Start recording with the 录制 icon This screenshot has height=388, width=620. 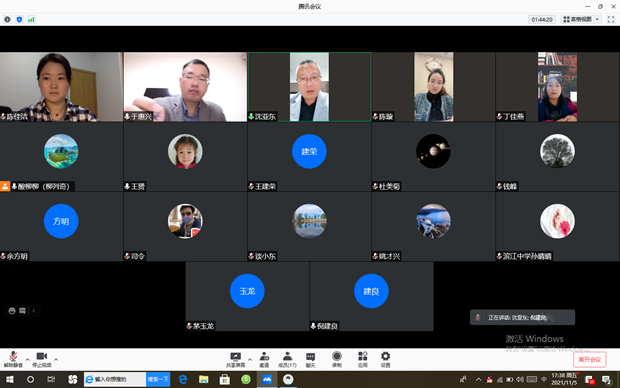click(x=336, y=360)
